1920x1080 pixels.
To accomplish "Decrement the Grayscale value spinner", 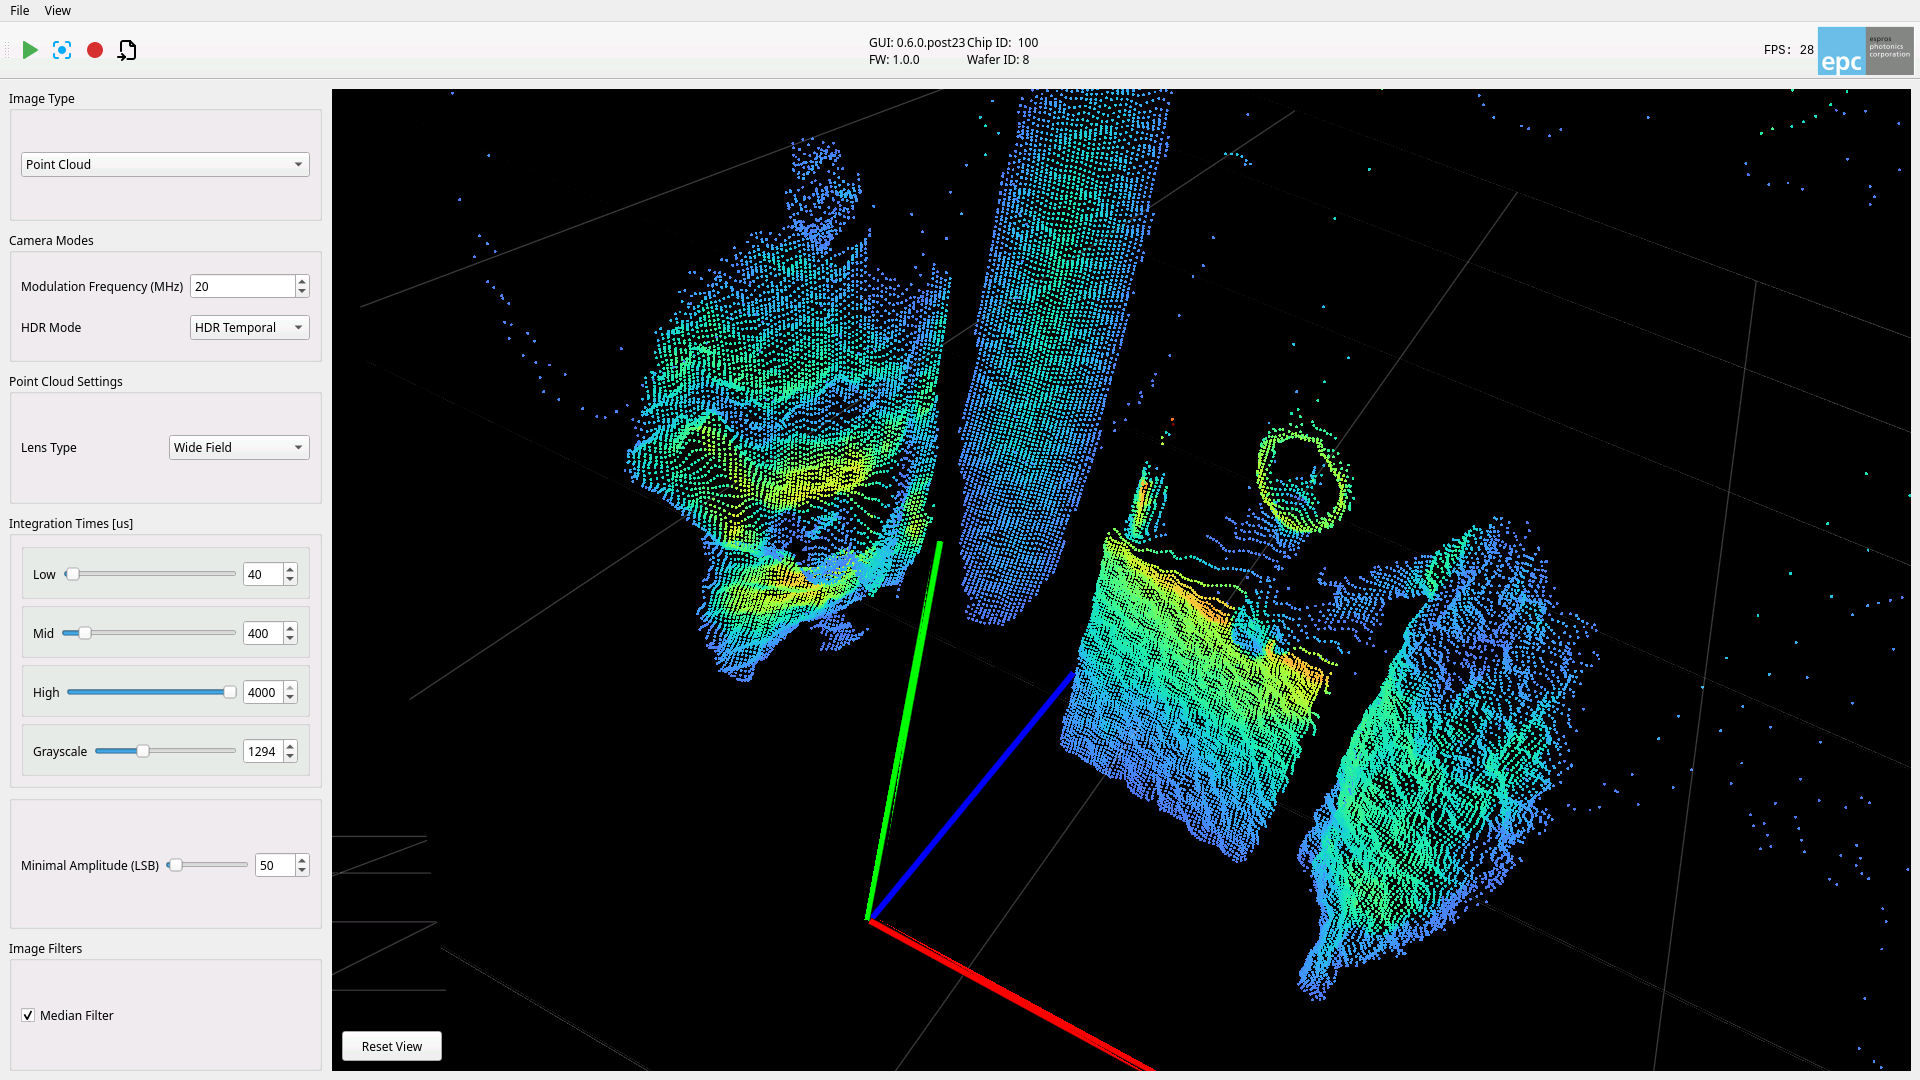I will tap(290, 757).
